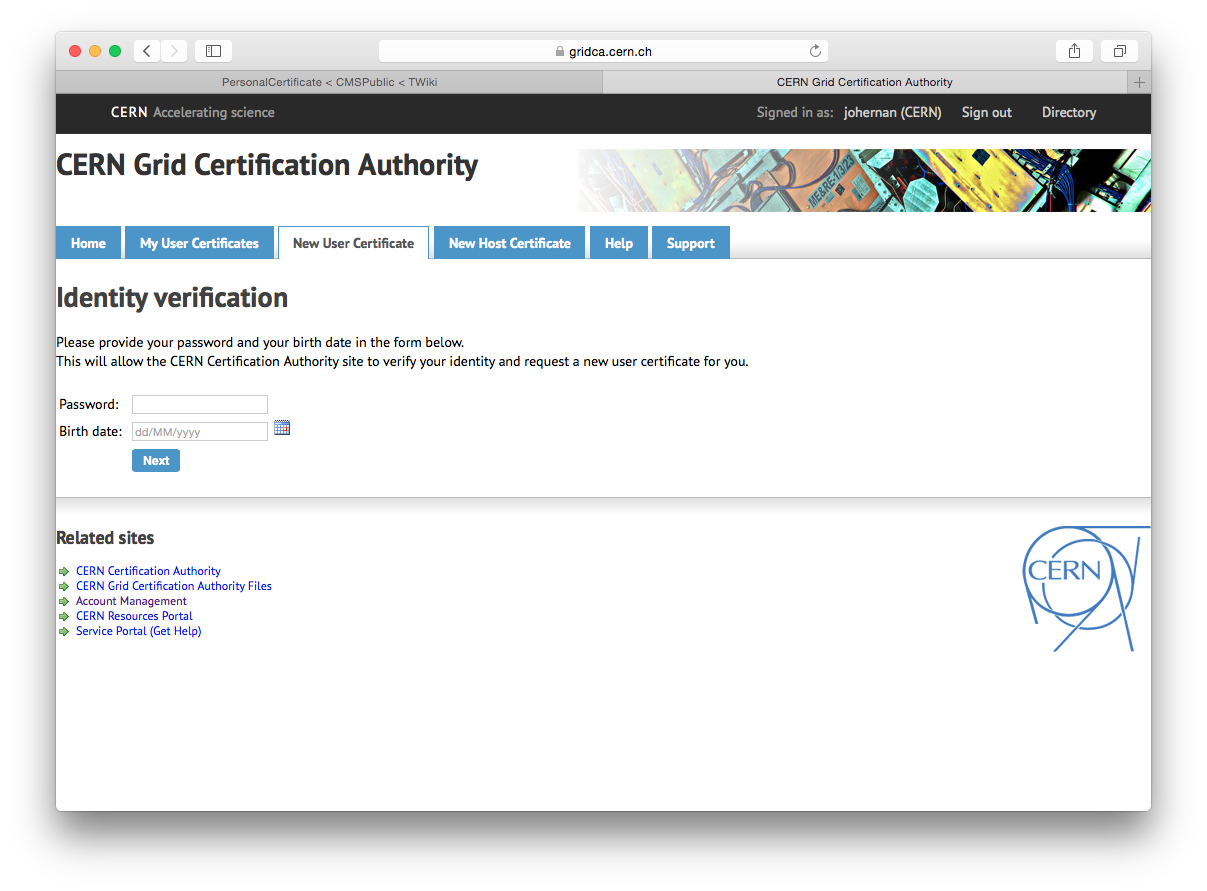Open CERN Certification Authority related link

(x=148, y=571)
